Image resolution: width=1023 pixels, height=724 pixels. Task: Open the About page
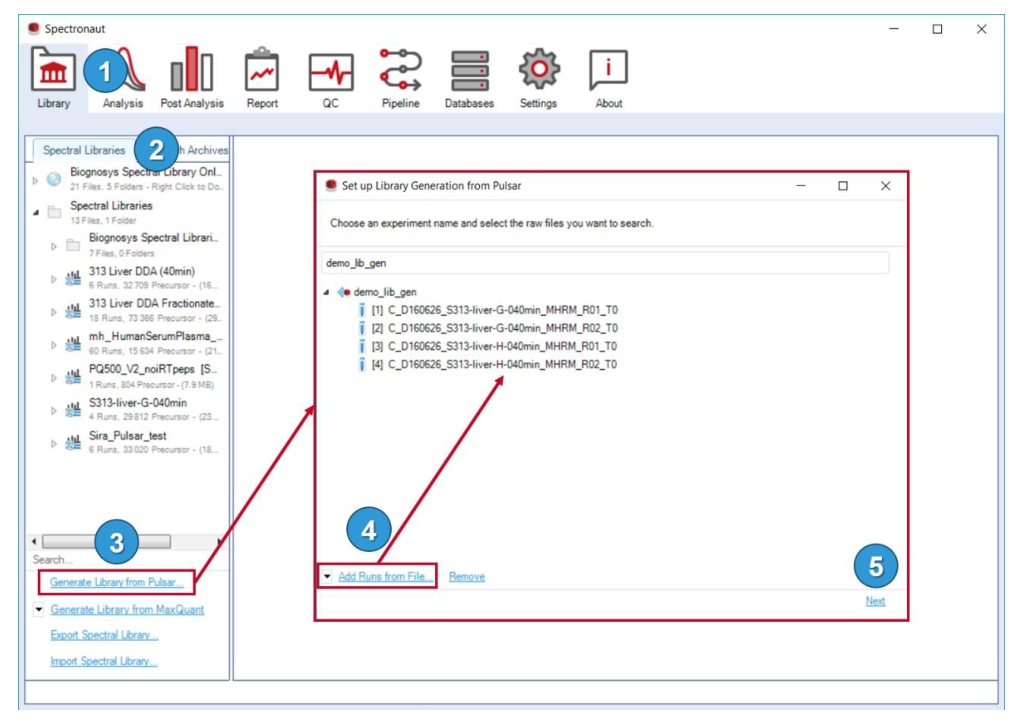coord(608,78)
